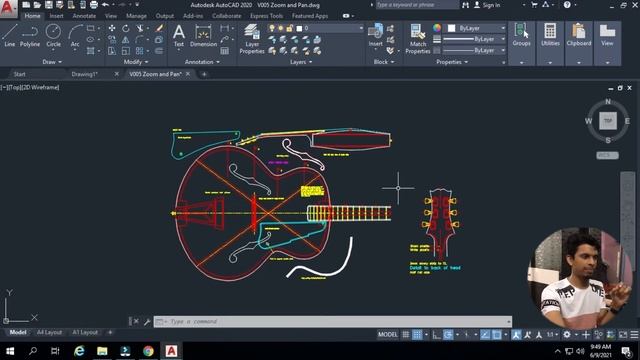This screenshot has width=640, height=360.
Task: Toggle polar tracking in status bar
Action: click(448, 335)
